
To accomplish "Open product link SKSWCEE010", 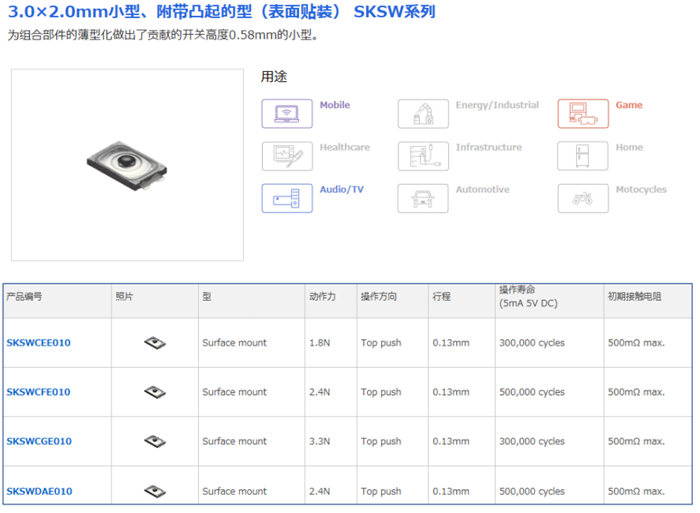I will pos(39,343).
